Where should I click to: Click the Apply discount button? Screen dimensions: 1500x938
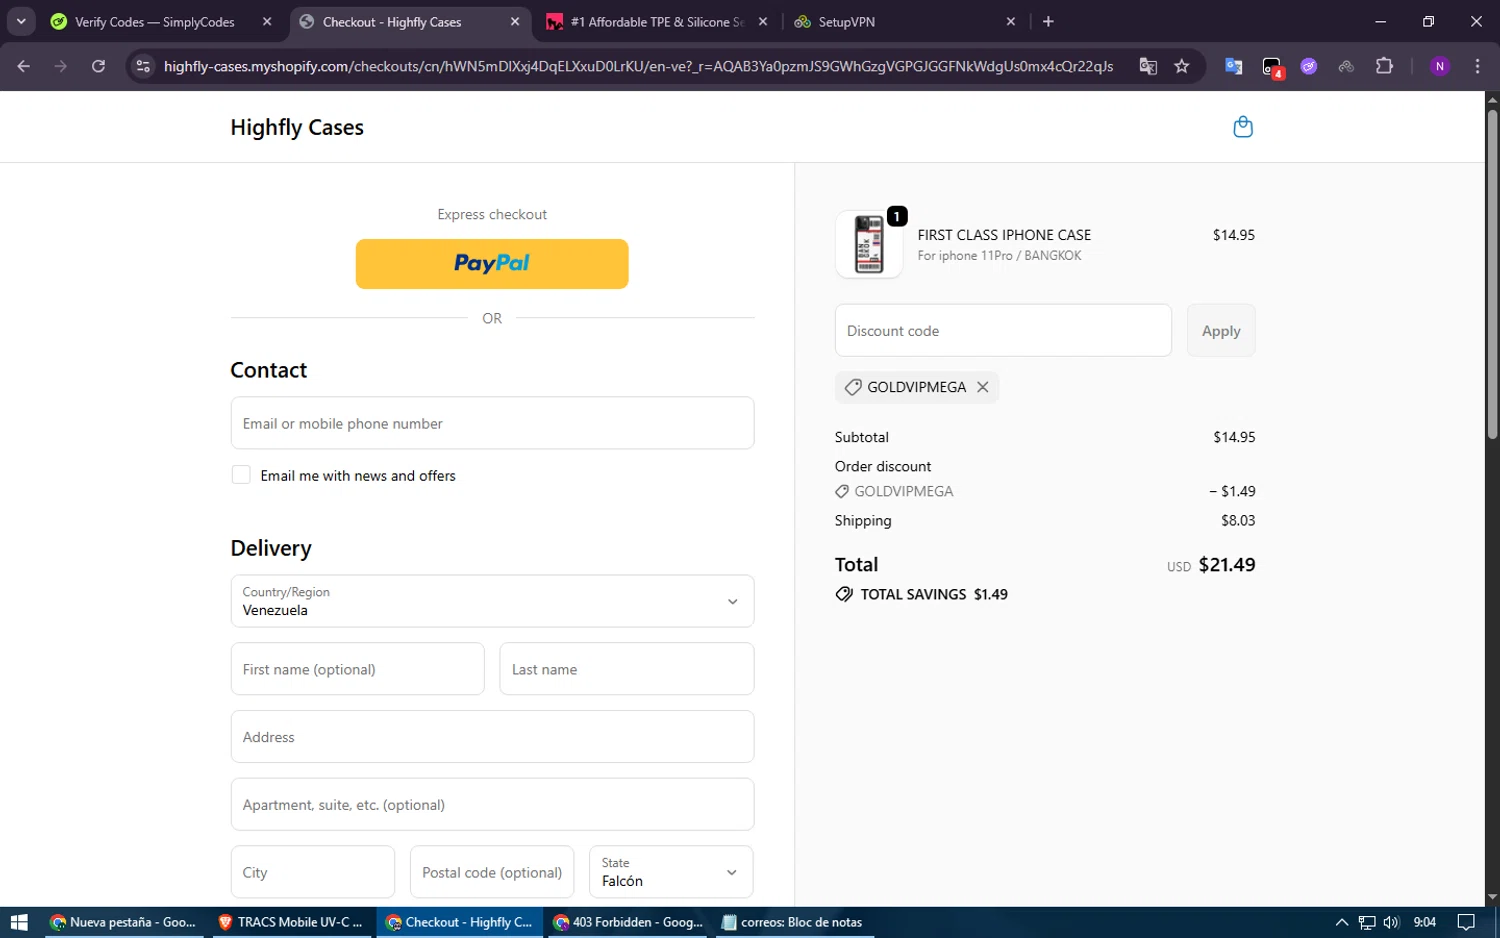pos(1221,331)
